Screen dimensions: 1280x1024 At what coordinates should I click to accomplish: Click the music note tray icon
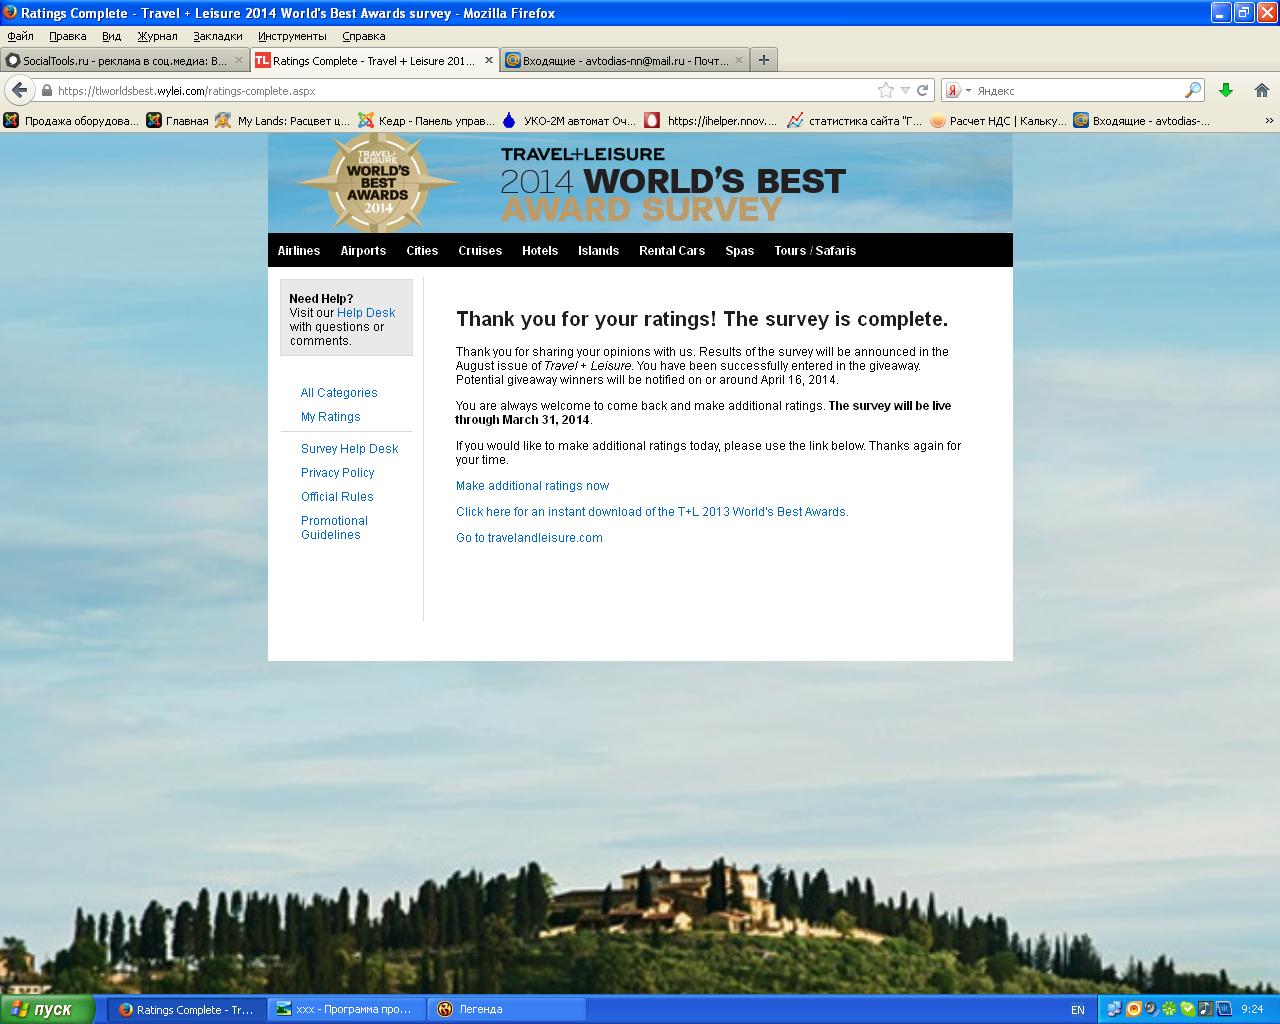click(1205, 1010)
